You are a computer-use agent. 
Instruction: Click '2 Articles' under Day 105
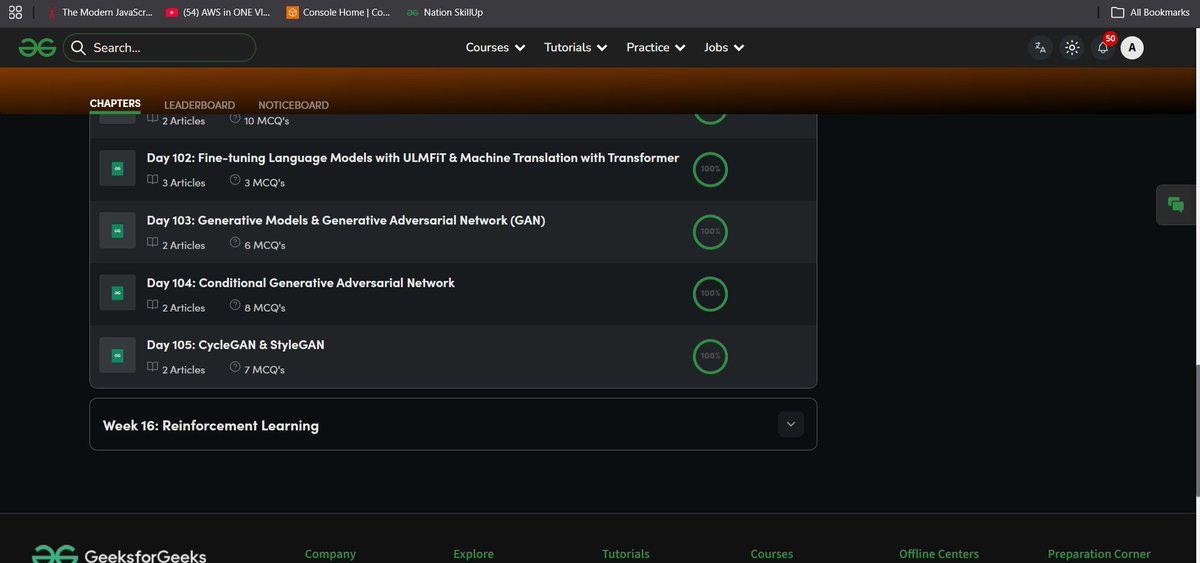[x=183, y=370]
